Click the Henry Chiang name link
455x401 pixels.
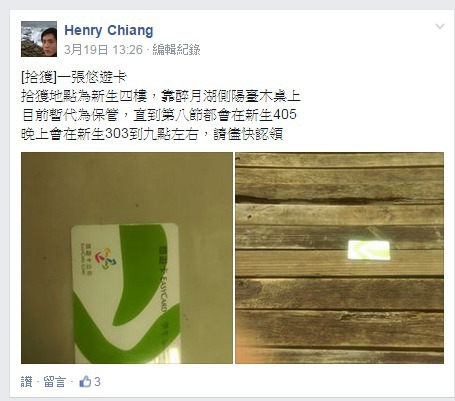pyautogui.click(x=109, y=30)
